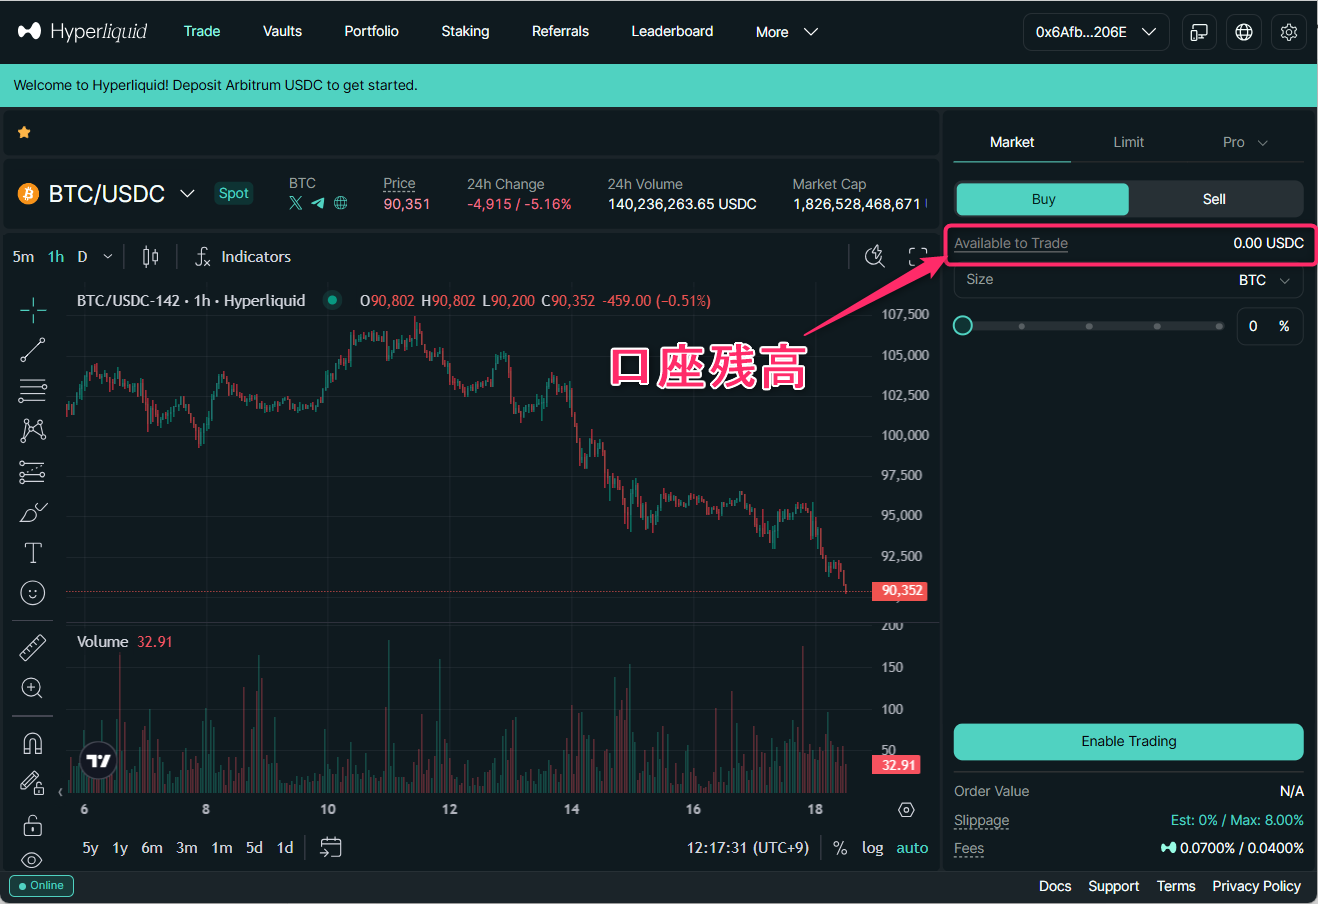The width and height of the screenshot is (1318, 904).
Task: Switch to the Limit order tab
Action: click(1128, 142)
